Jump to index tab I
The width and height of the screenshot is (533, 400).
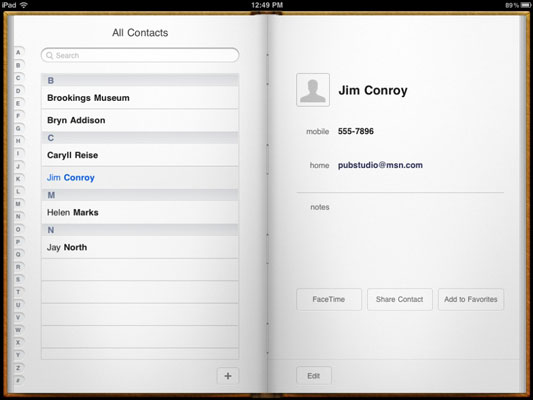tap(18, 153)
